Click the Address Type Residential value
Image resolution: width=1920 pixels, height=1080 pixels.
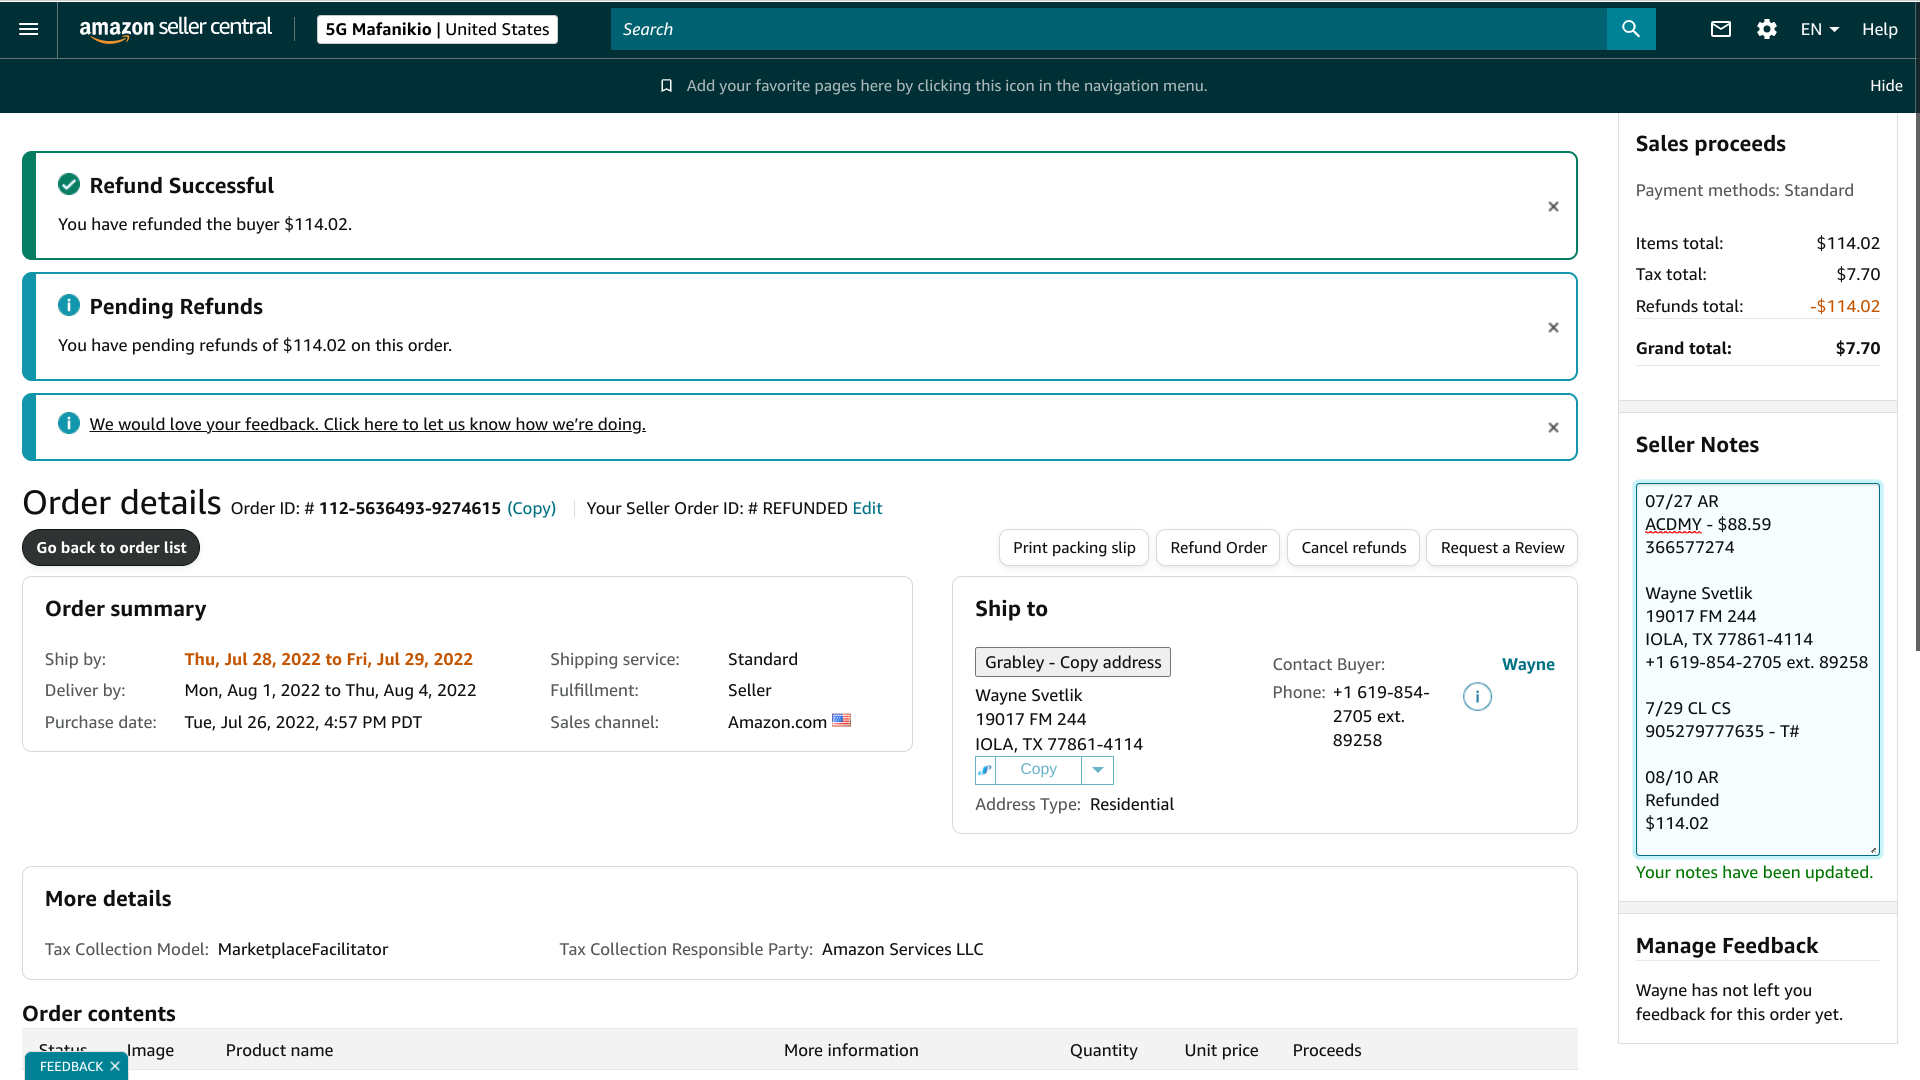[x=1131, y=804]
